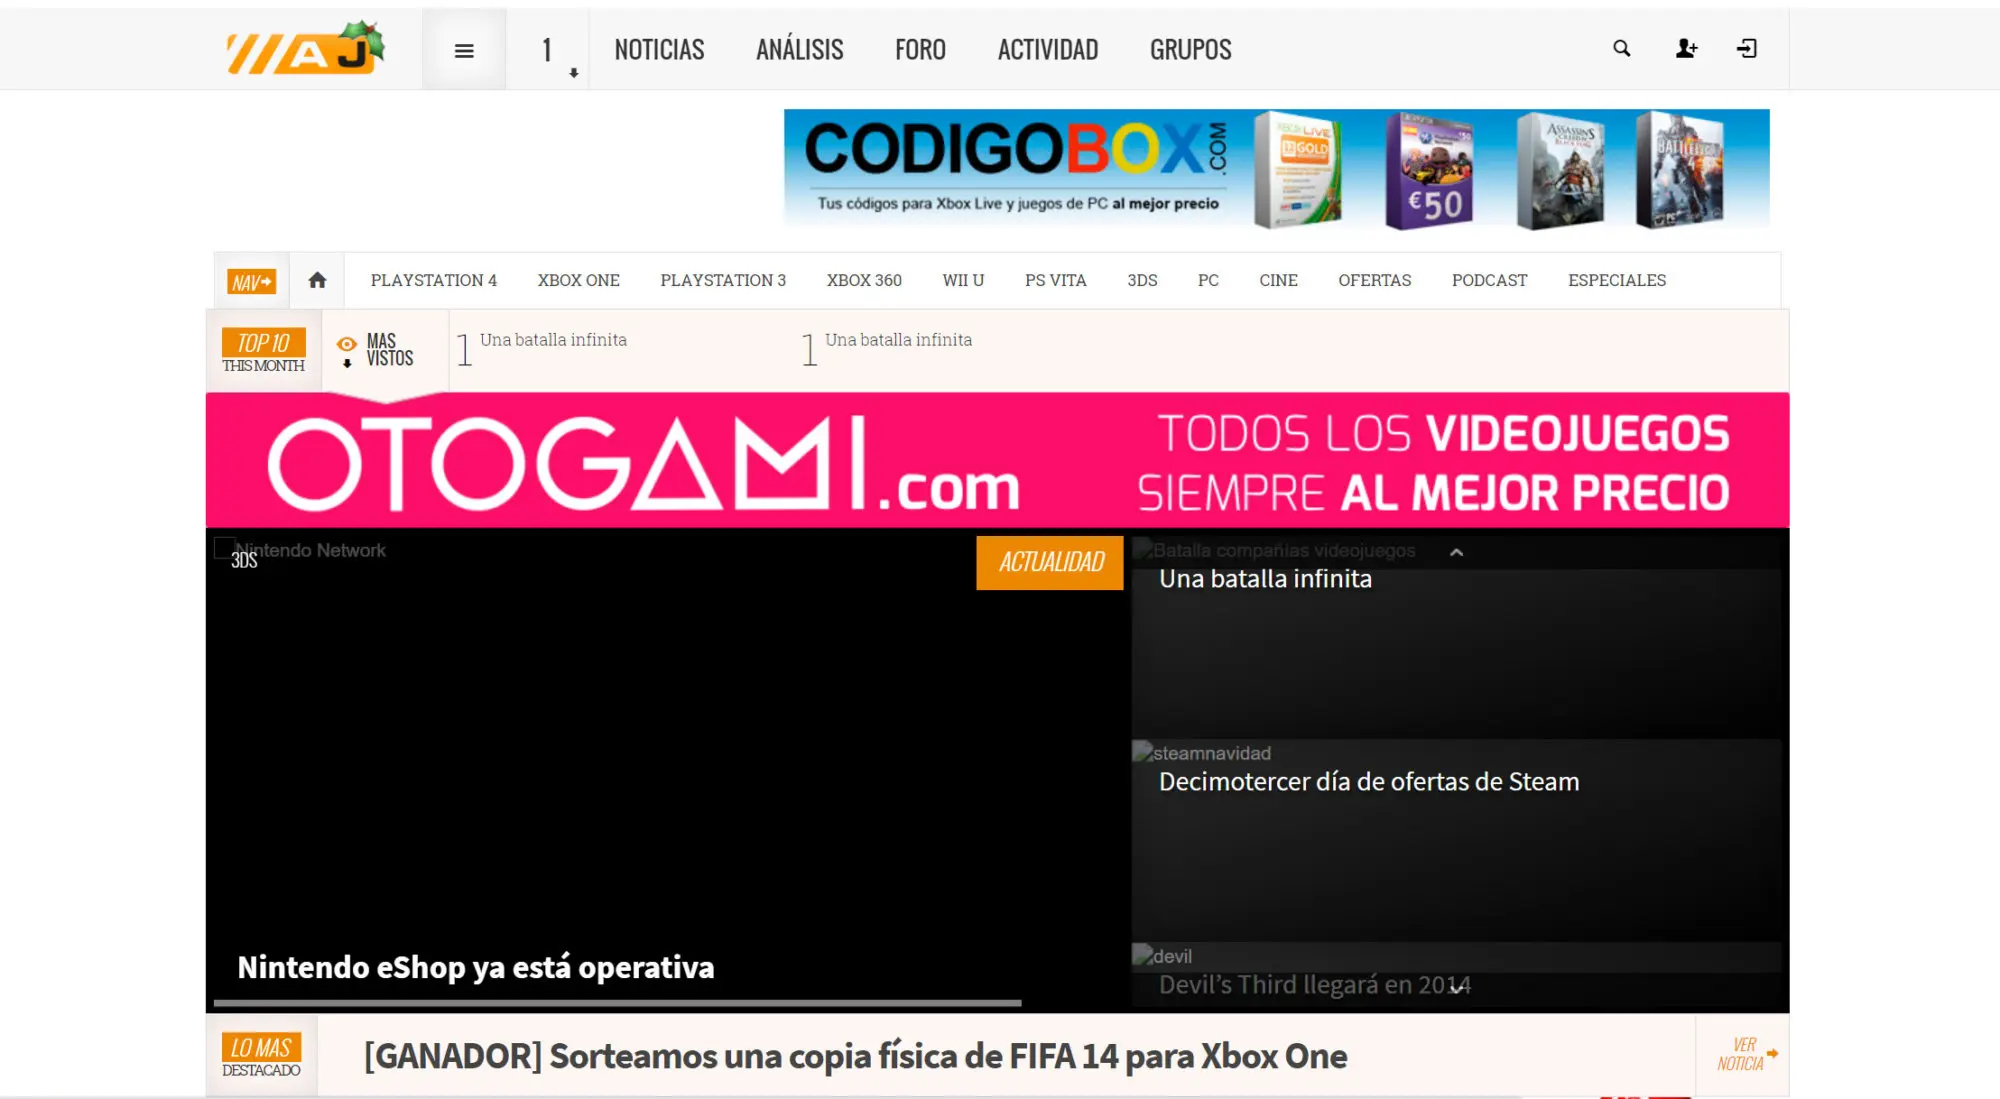
Task: Click the Mas Vistos label
Action: point(389,350)
